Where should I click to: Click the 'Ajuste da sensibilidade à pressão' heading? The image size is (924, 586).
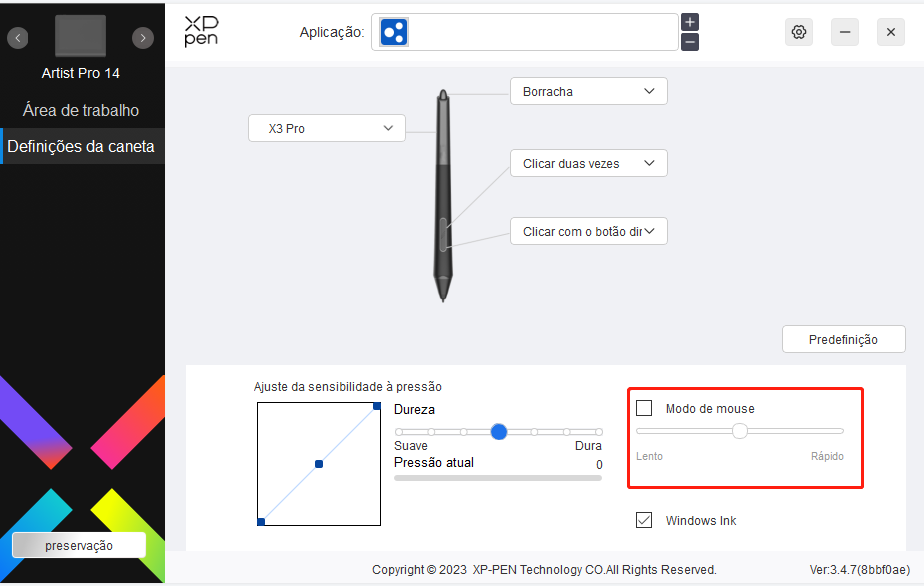pos(348,387)
